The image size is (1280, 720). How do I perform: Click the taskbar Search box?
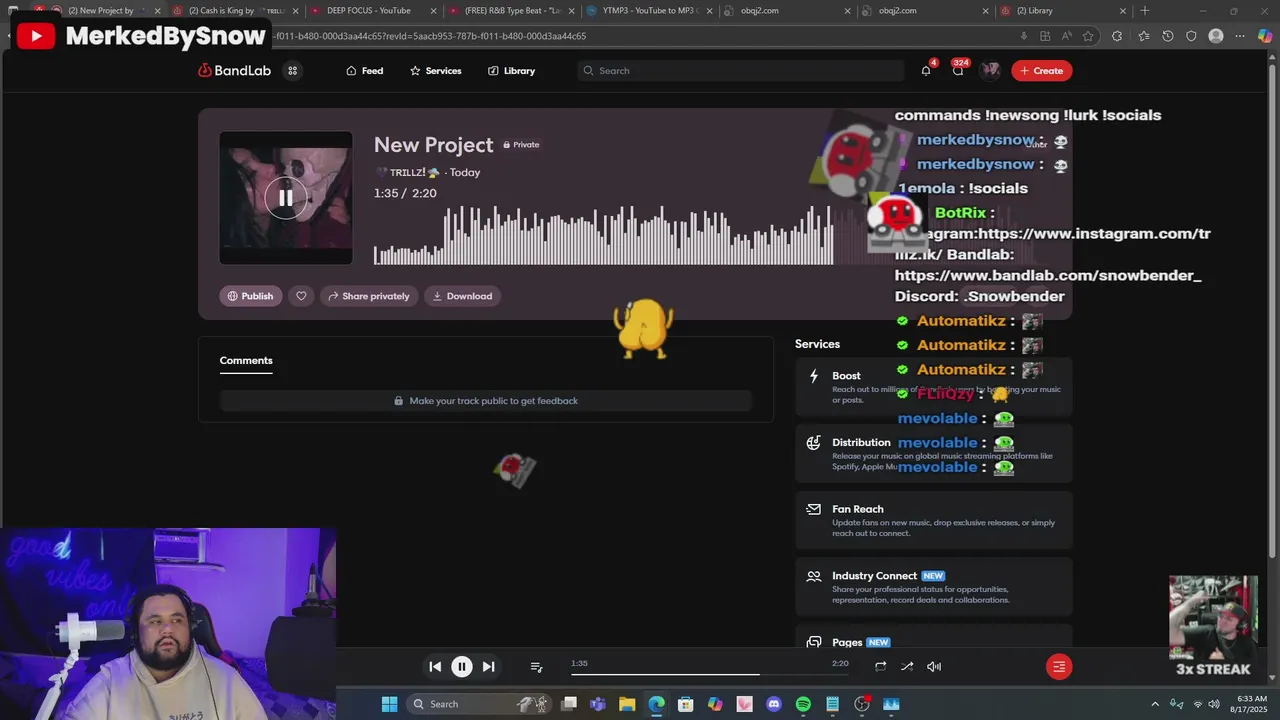pyautogui.click(x=480, y=704)
